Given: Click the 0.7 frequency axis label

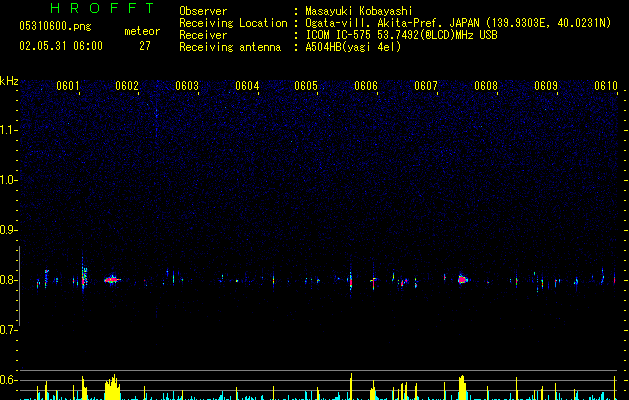Looking at the screenshot, I should [9, 330].
